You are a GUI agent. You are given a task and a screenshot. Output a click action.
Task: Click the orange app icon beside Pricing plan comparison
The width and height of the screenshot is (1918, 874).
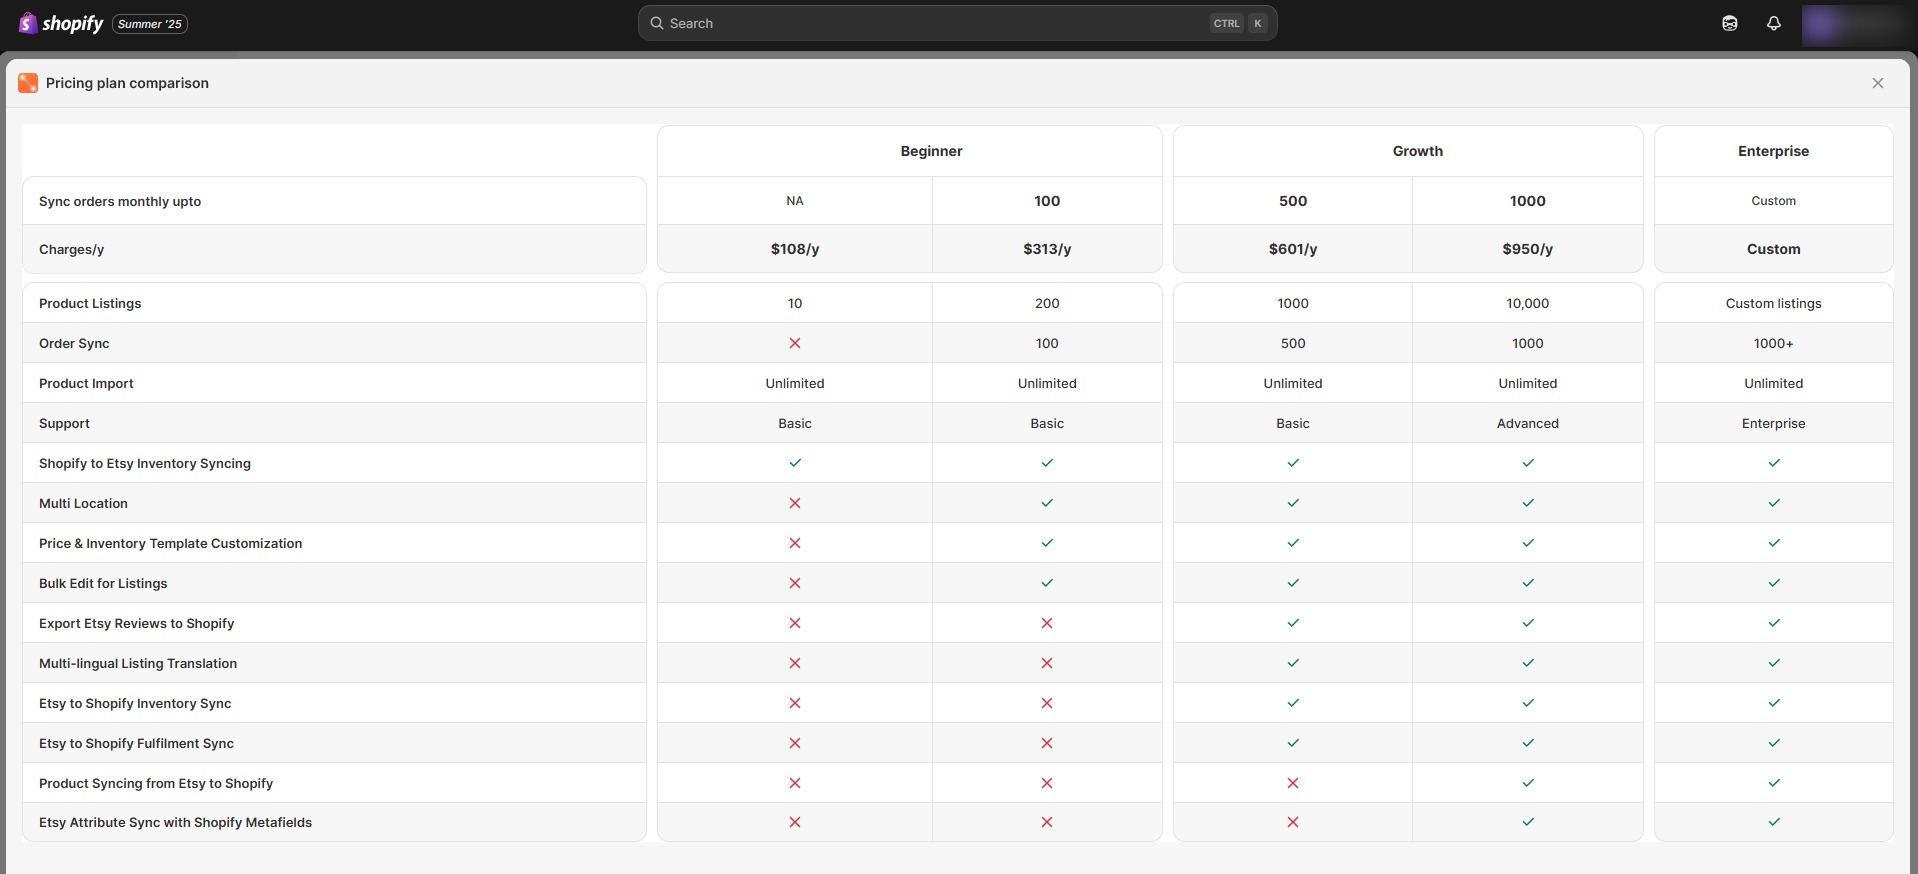(28, 83)
